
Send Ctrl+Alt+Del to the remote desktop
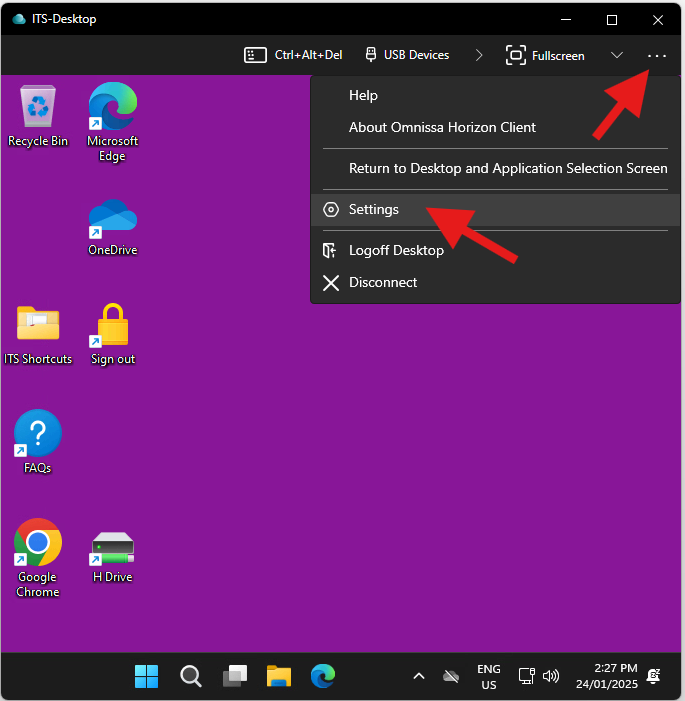click(294, 55)
